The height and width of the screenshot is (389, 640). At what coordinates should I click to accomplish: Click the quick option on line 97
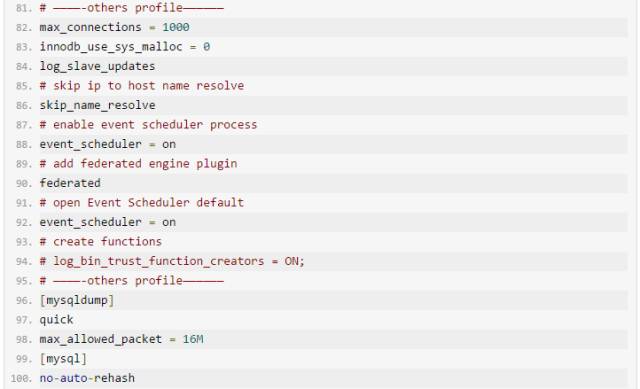(56, 320)
